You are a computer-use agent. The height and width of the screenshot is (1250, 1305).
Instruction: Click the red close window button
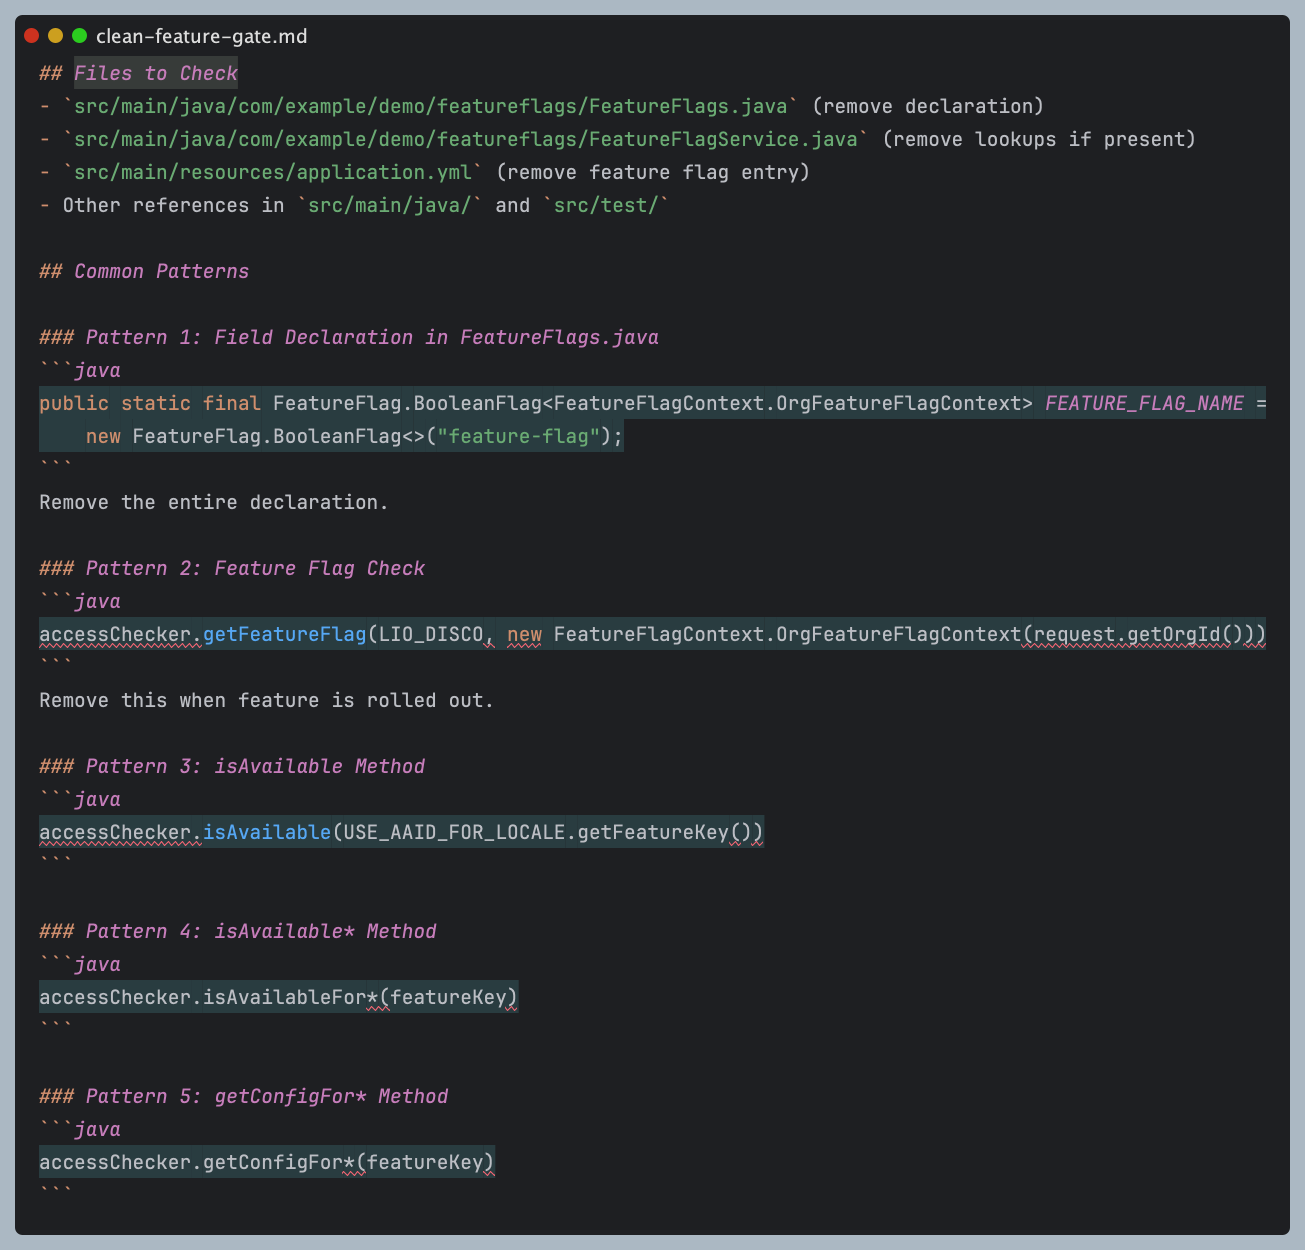coord(32,36)
